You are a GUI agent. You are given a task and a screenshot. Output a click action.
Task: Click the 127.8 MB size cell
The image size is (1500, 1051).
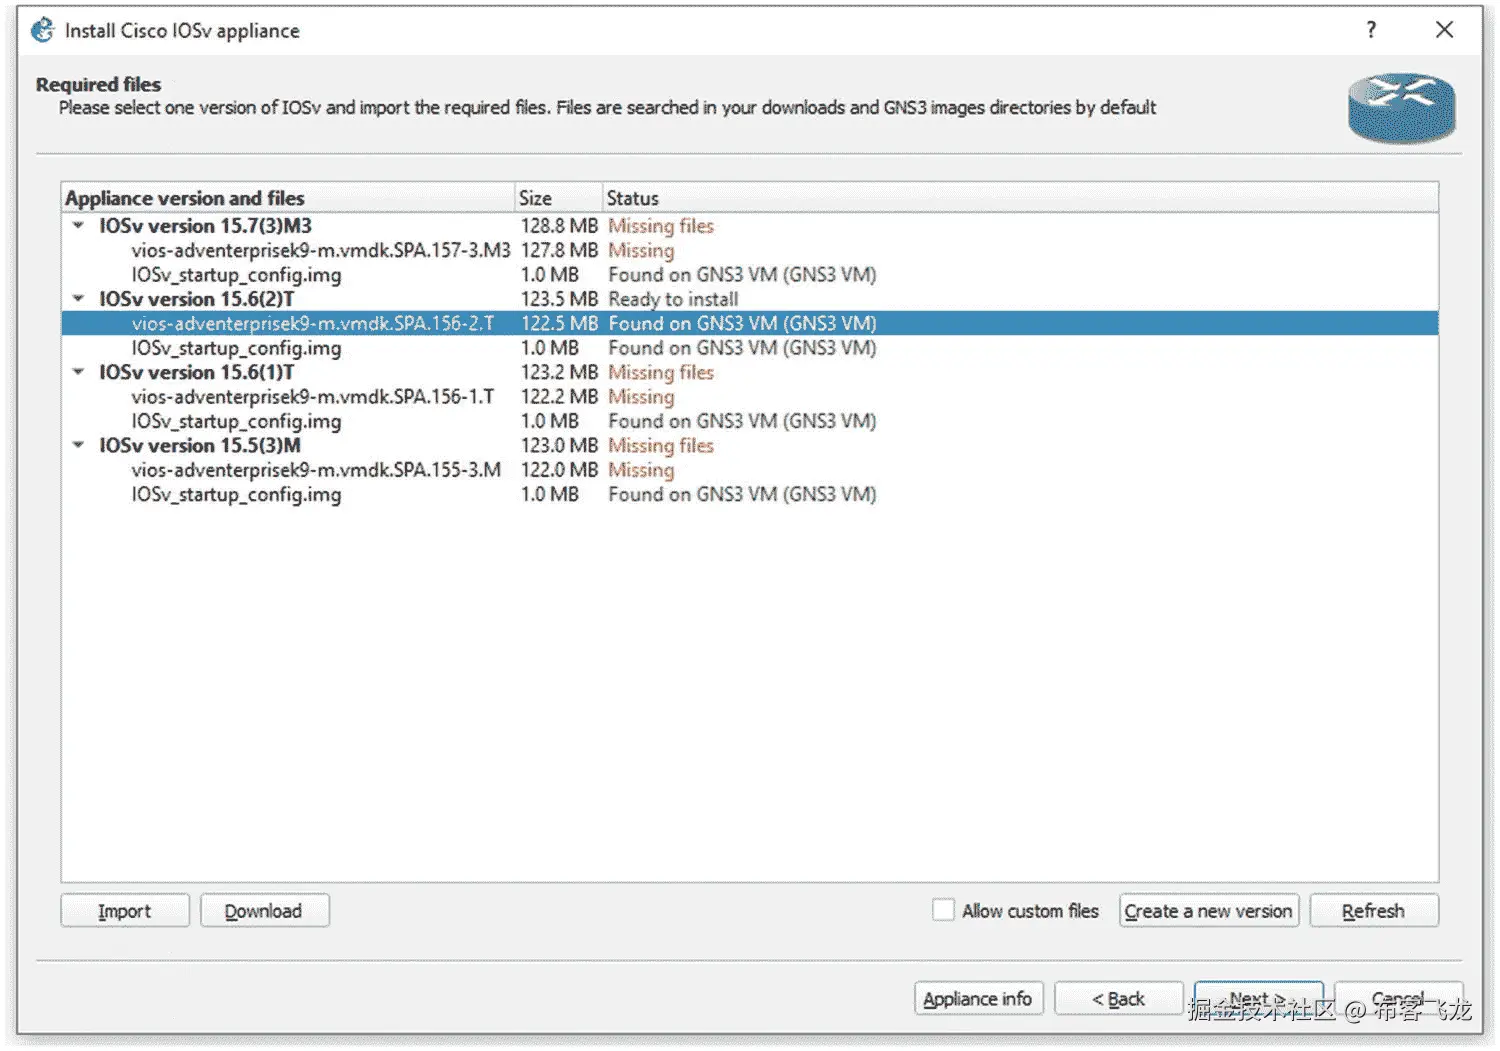(559, 250)
